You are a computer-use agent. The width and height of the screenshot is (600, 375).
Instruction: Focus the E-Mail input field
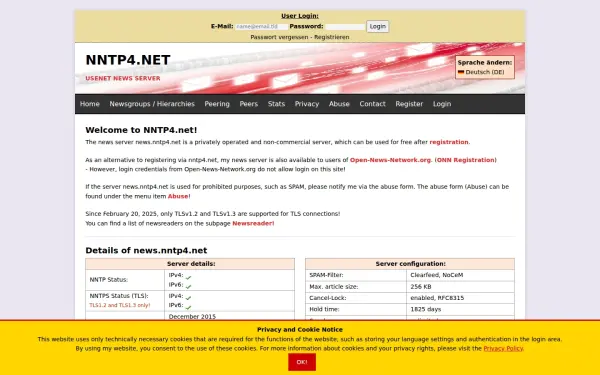click(261, 26)
